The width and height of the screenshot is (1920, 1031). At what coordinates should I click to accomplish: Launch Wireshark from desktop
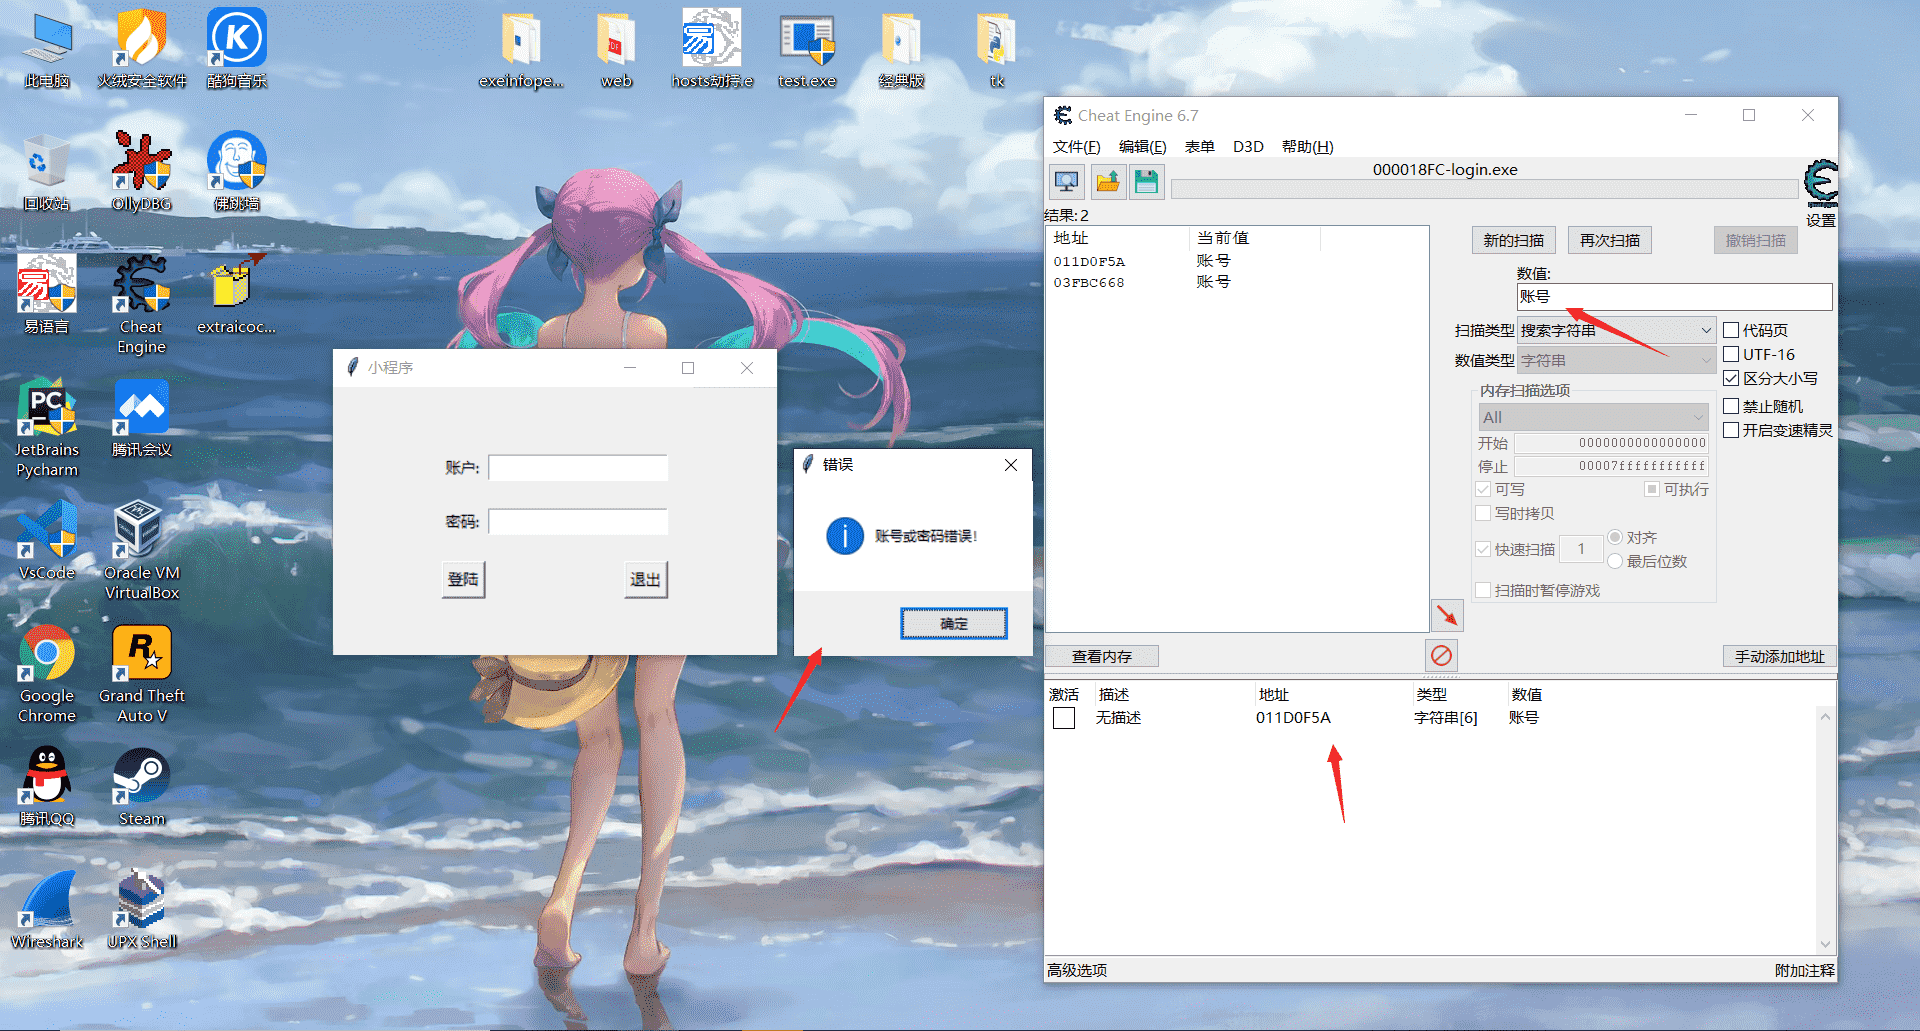pos(47,911)
